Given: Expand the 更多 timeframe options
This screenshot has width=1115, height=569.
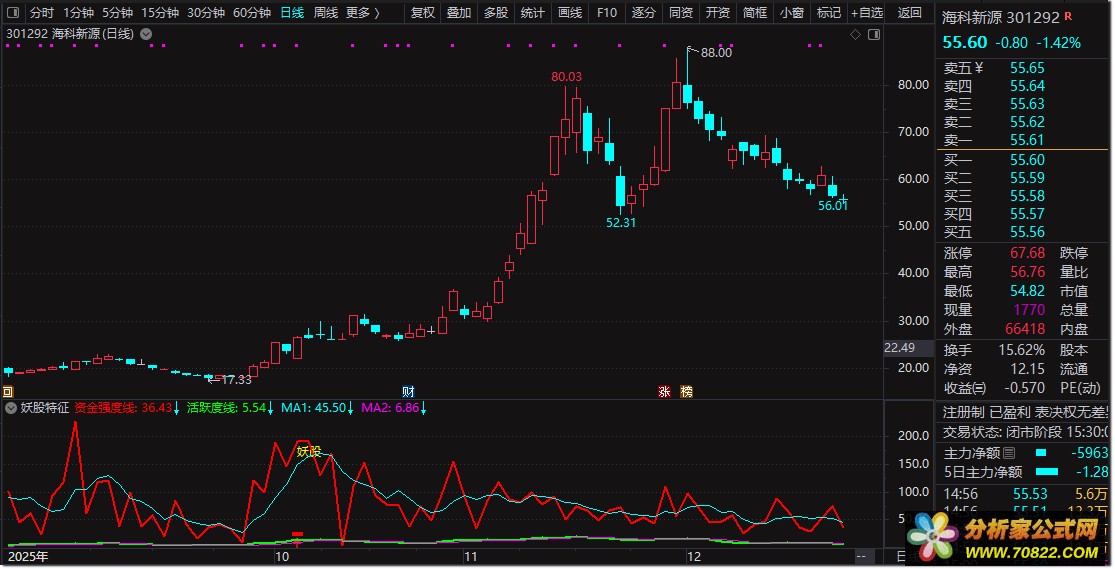Looking at the screenshot, I should coord(363,12).
